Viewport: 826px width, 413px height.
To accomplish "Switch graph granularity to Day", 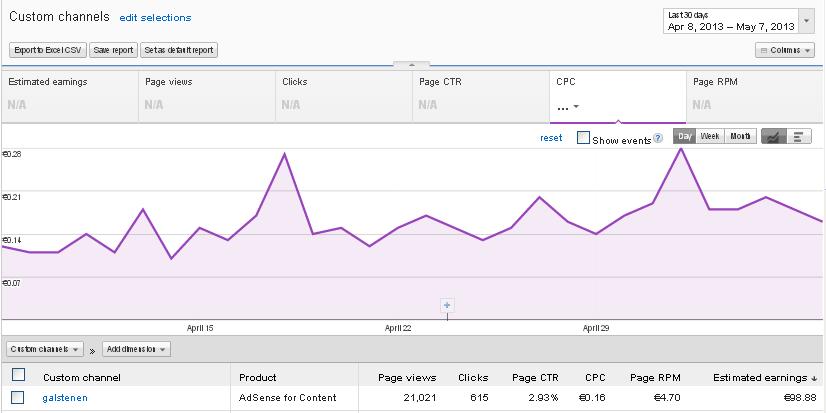I will [685, 136].
